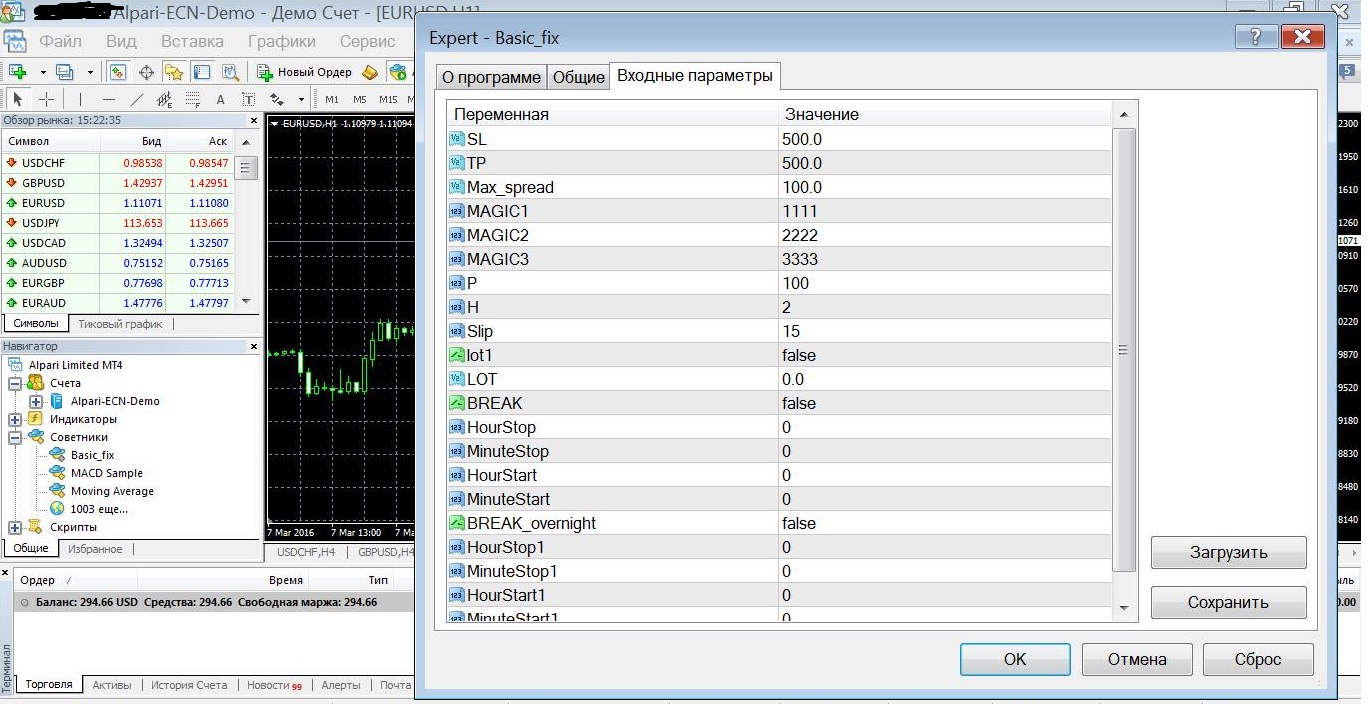Screen dimensions: 1367x704
Task: Switch to the M5 timeframe
Action: tap(360, 99)
